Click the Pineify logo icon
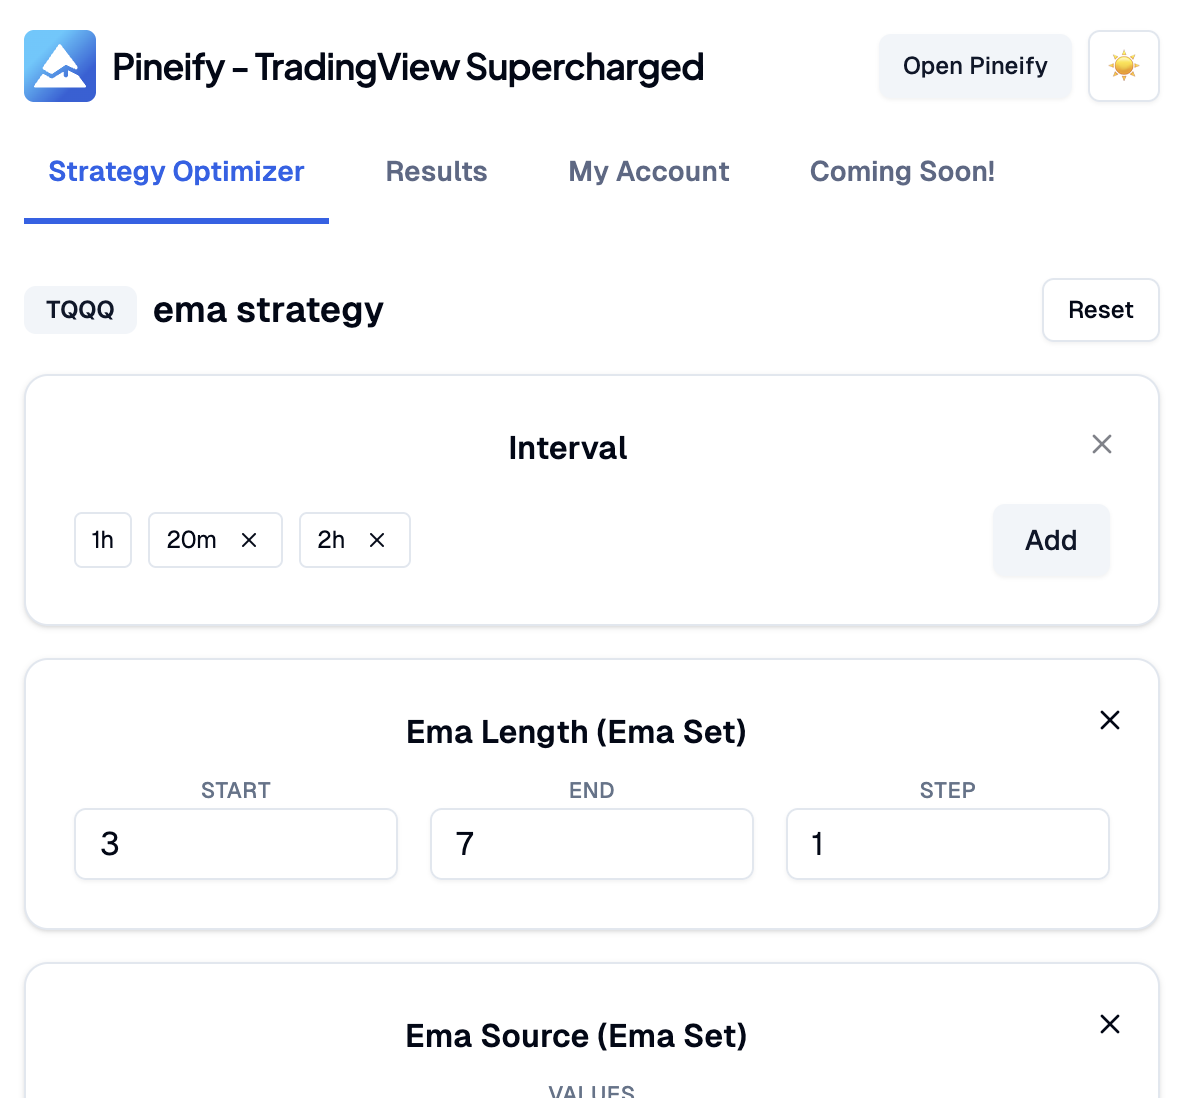The image size is (1188, 1098). (x=60, y=66)
